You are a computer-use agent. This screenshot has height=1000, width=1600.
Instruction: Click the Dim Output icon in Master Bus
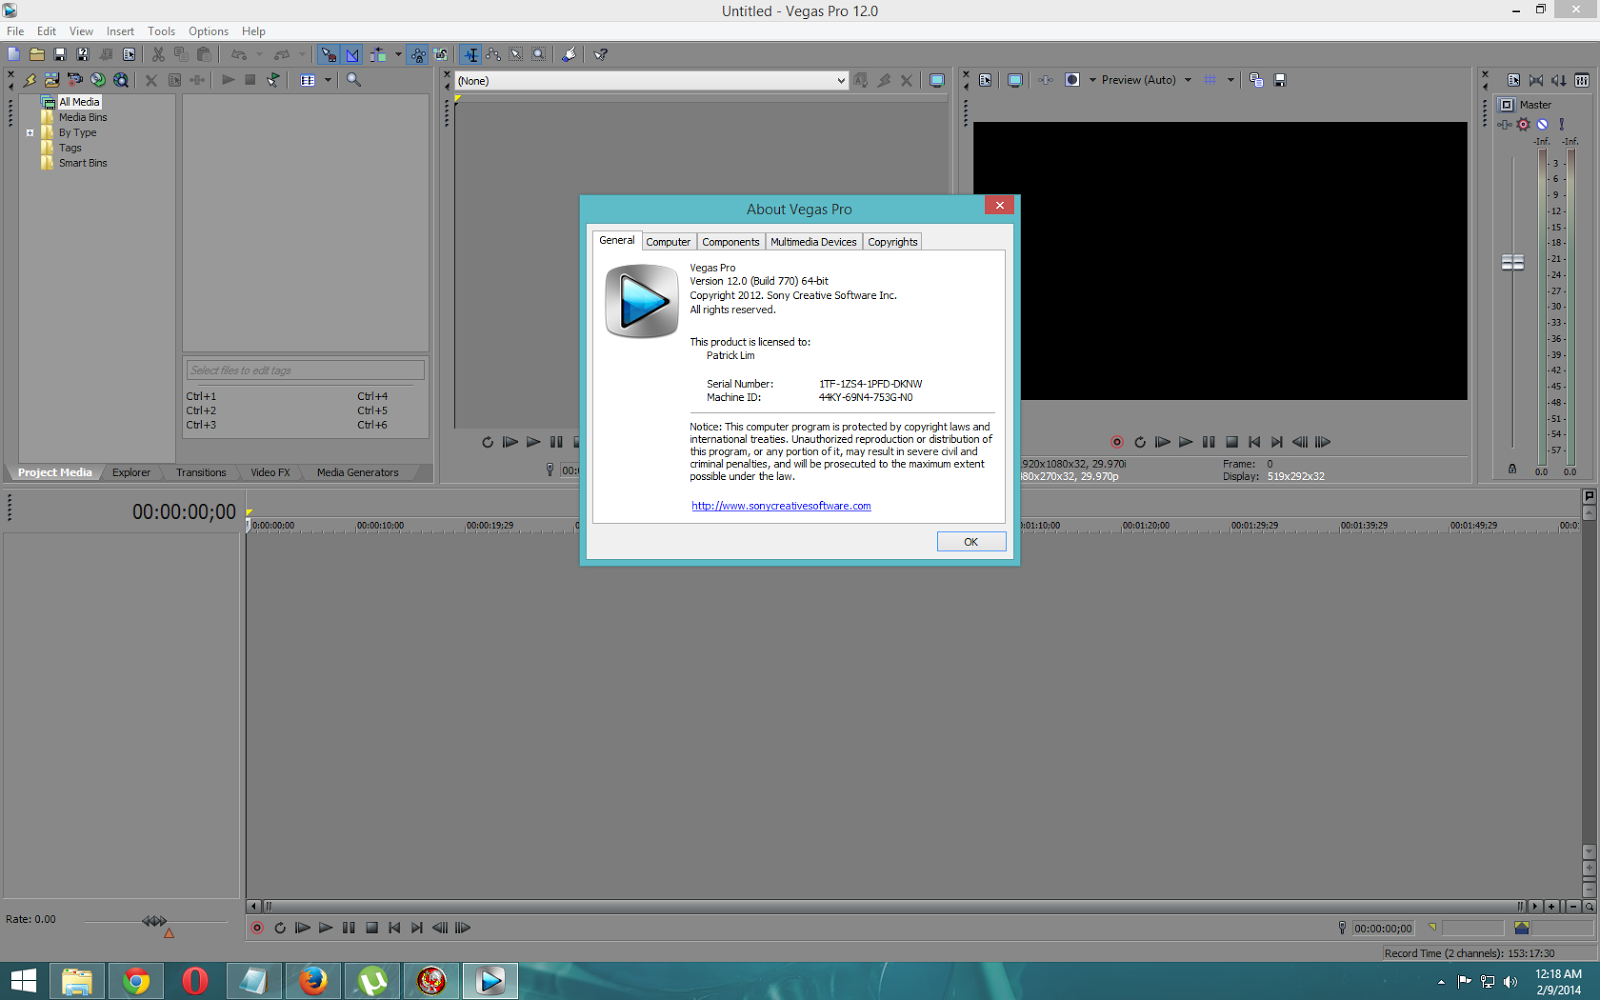[1559, 80]
